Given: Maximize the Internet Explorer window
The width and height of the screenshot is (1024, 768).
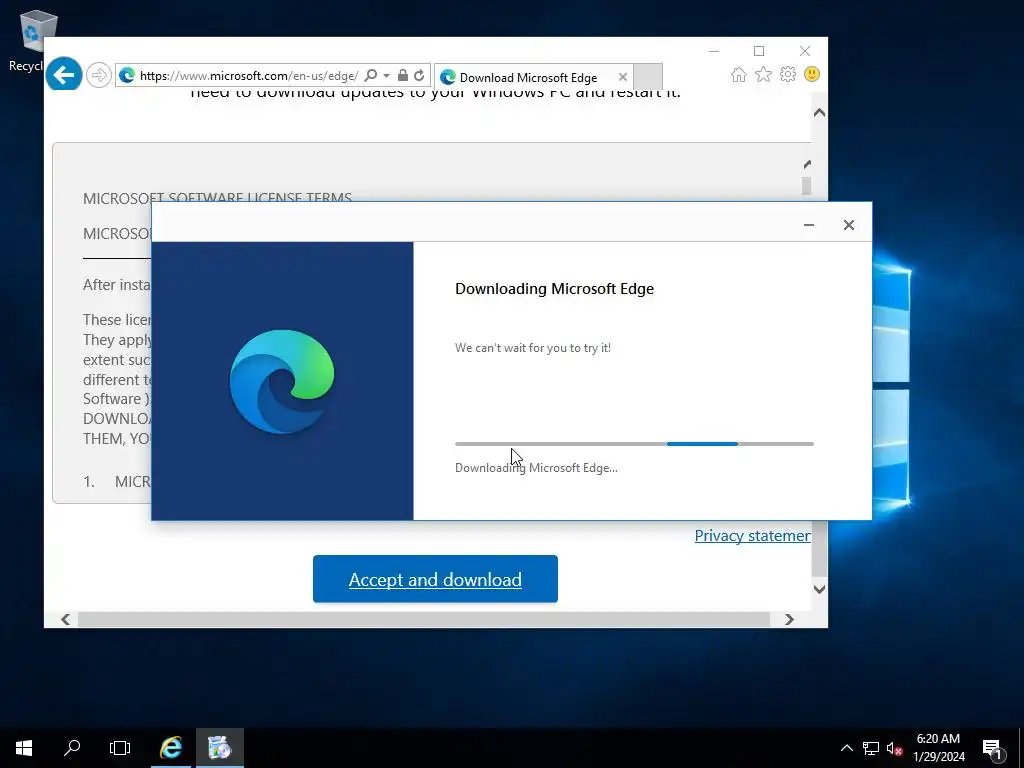Looking at the screenshot, I should pos(759,51).
